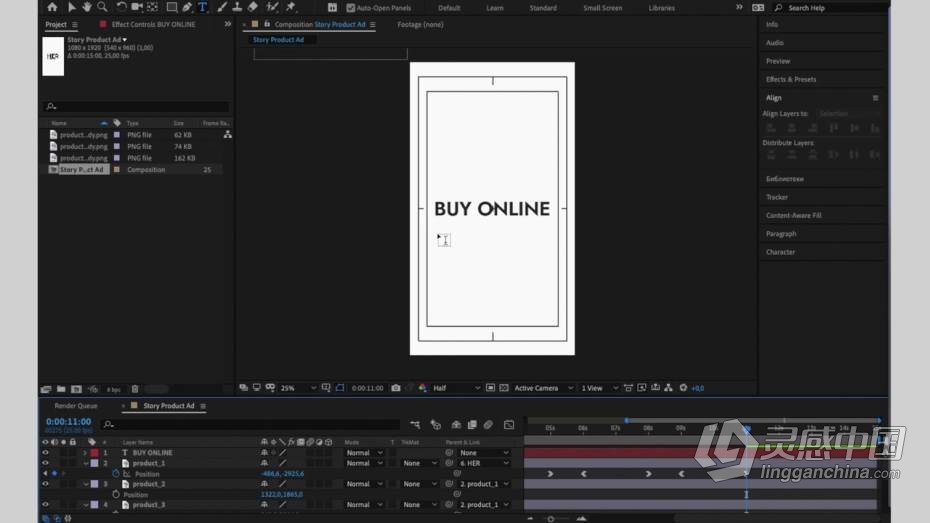This screenshot has height=523, width=930.
Task: Create a new folder in Project panel
Action: point(61,390)
